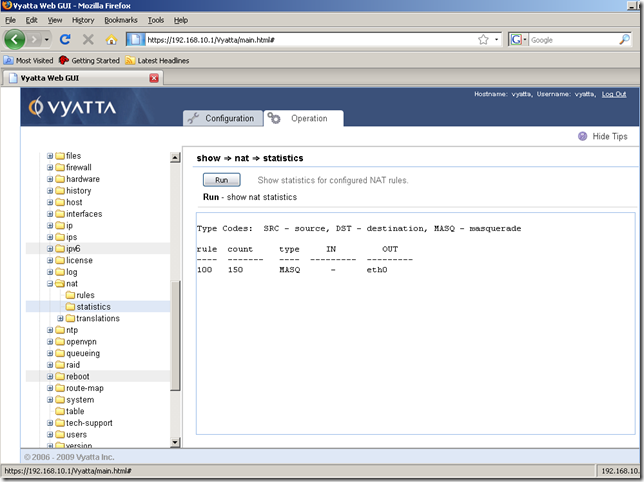Expand the interfaces tree node
This screenshot has width=644, height=482.
[x=50, y=214]
